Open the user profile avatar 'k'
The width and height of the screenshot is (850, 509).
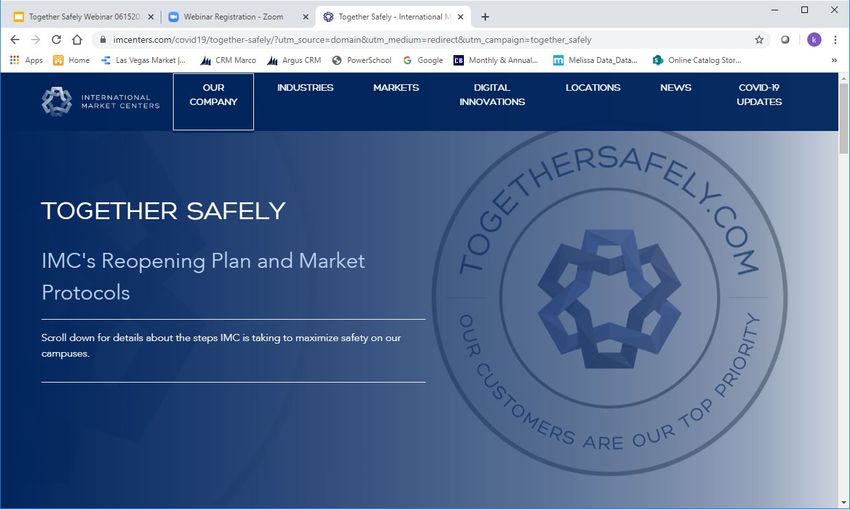(814, 40)
